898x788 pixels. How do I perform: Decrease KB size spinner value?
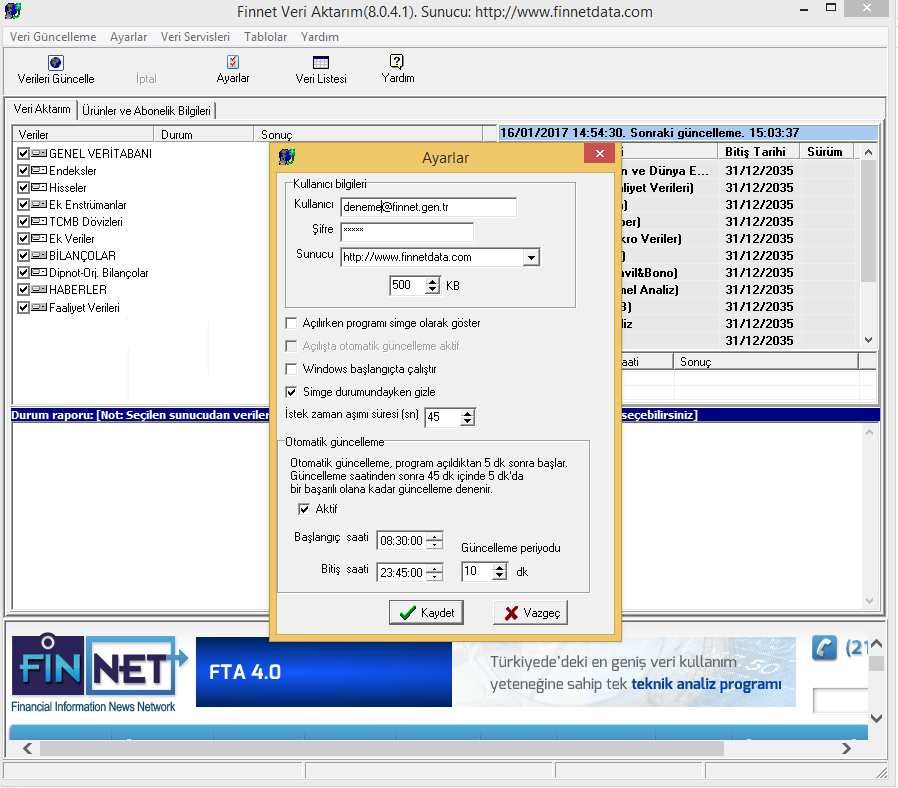click(433, 289)
